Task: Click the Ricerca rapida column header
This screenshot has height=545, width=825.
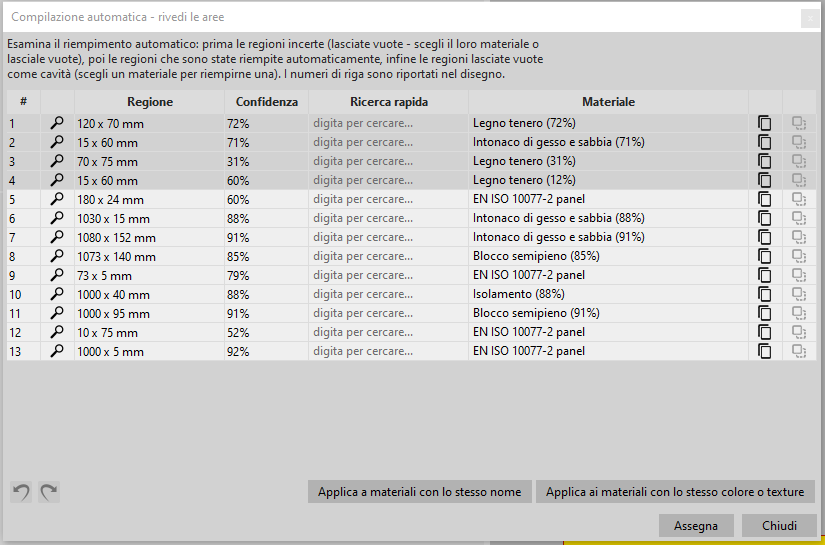Action: (x=388, y=102)
